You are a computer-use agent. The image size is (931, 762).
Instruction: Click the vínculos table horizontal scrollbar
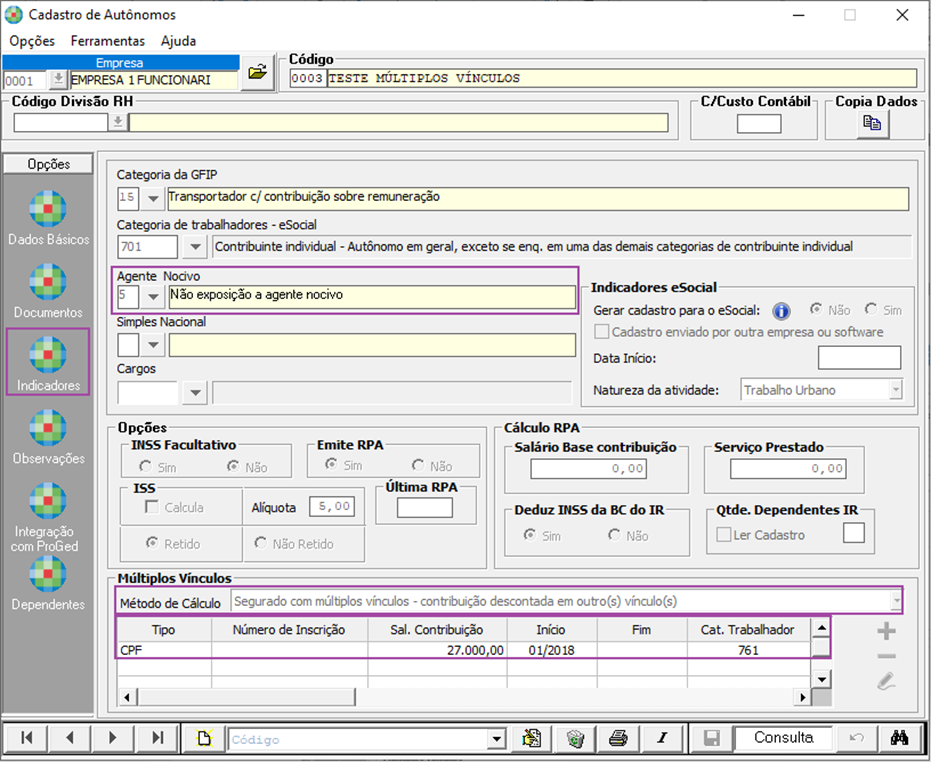point(464,697)
